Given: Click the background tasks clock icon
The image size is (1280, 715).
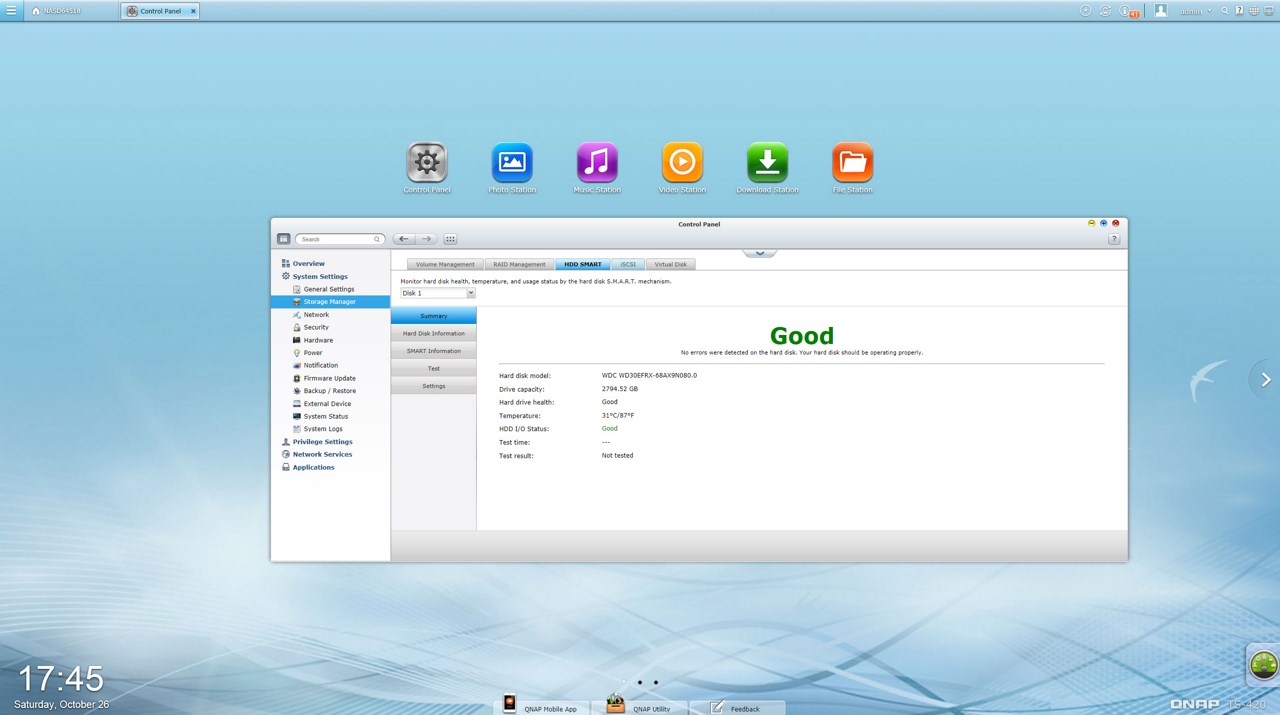Looking at the screenshot, I should [x=1086, y=11].
